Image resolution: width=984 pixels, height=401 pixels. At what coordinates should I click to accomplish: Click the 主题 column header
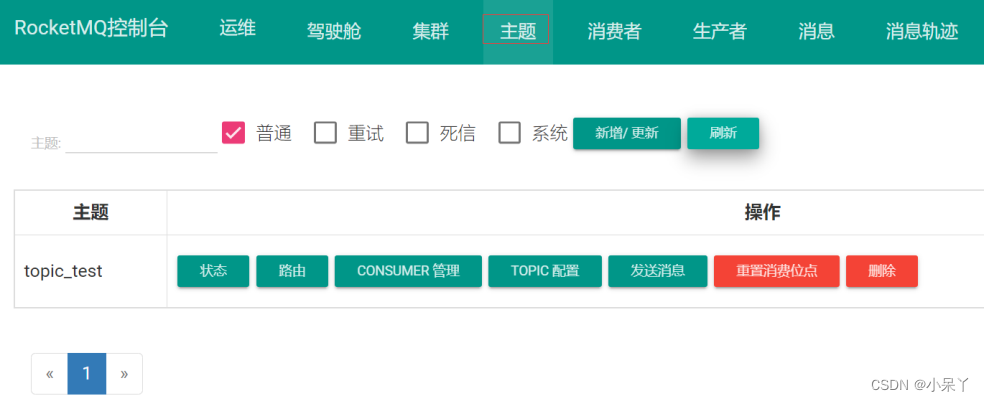click(91, 213)
